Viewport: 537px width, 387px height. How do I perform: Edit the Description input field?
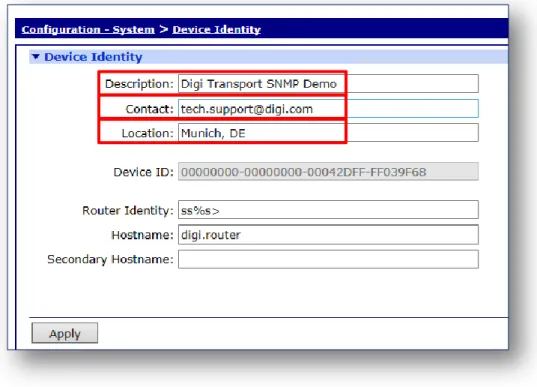328,84
